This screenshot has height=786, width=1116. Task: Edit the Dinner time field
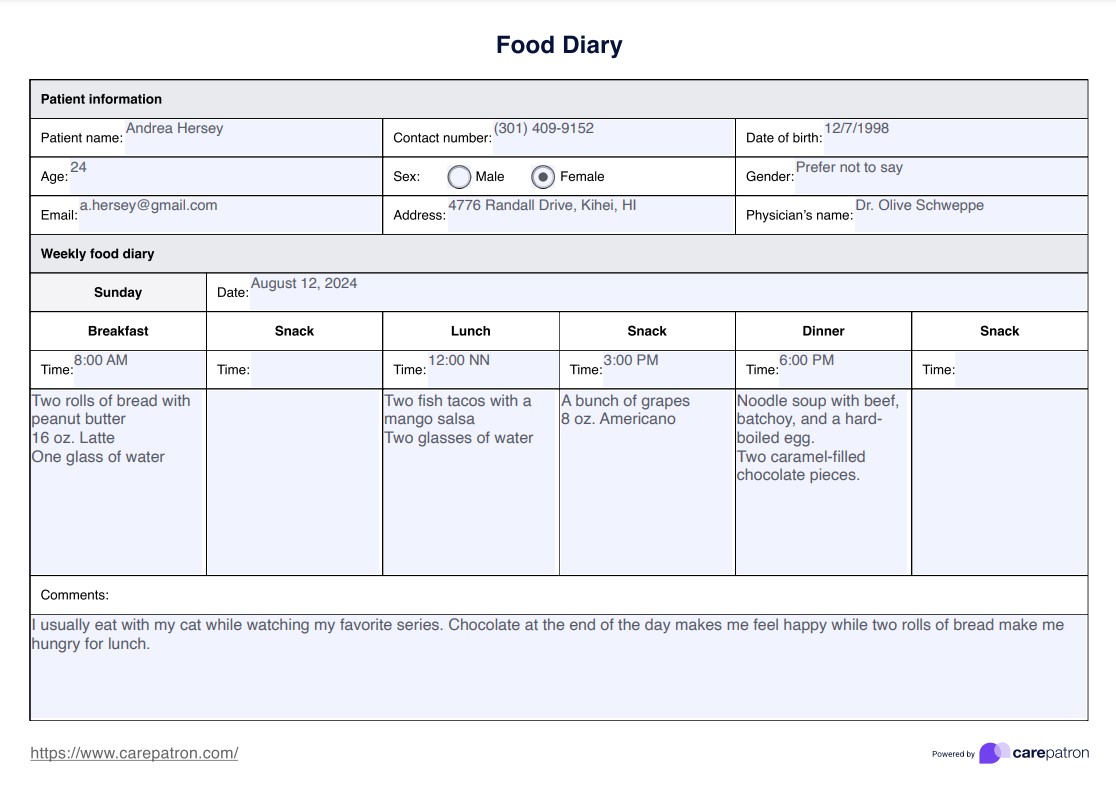(x=844, y=369)
